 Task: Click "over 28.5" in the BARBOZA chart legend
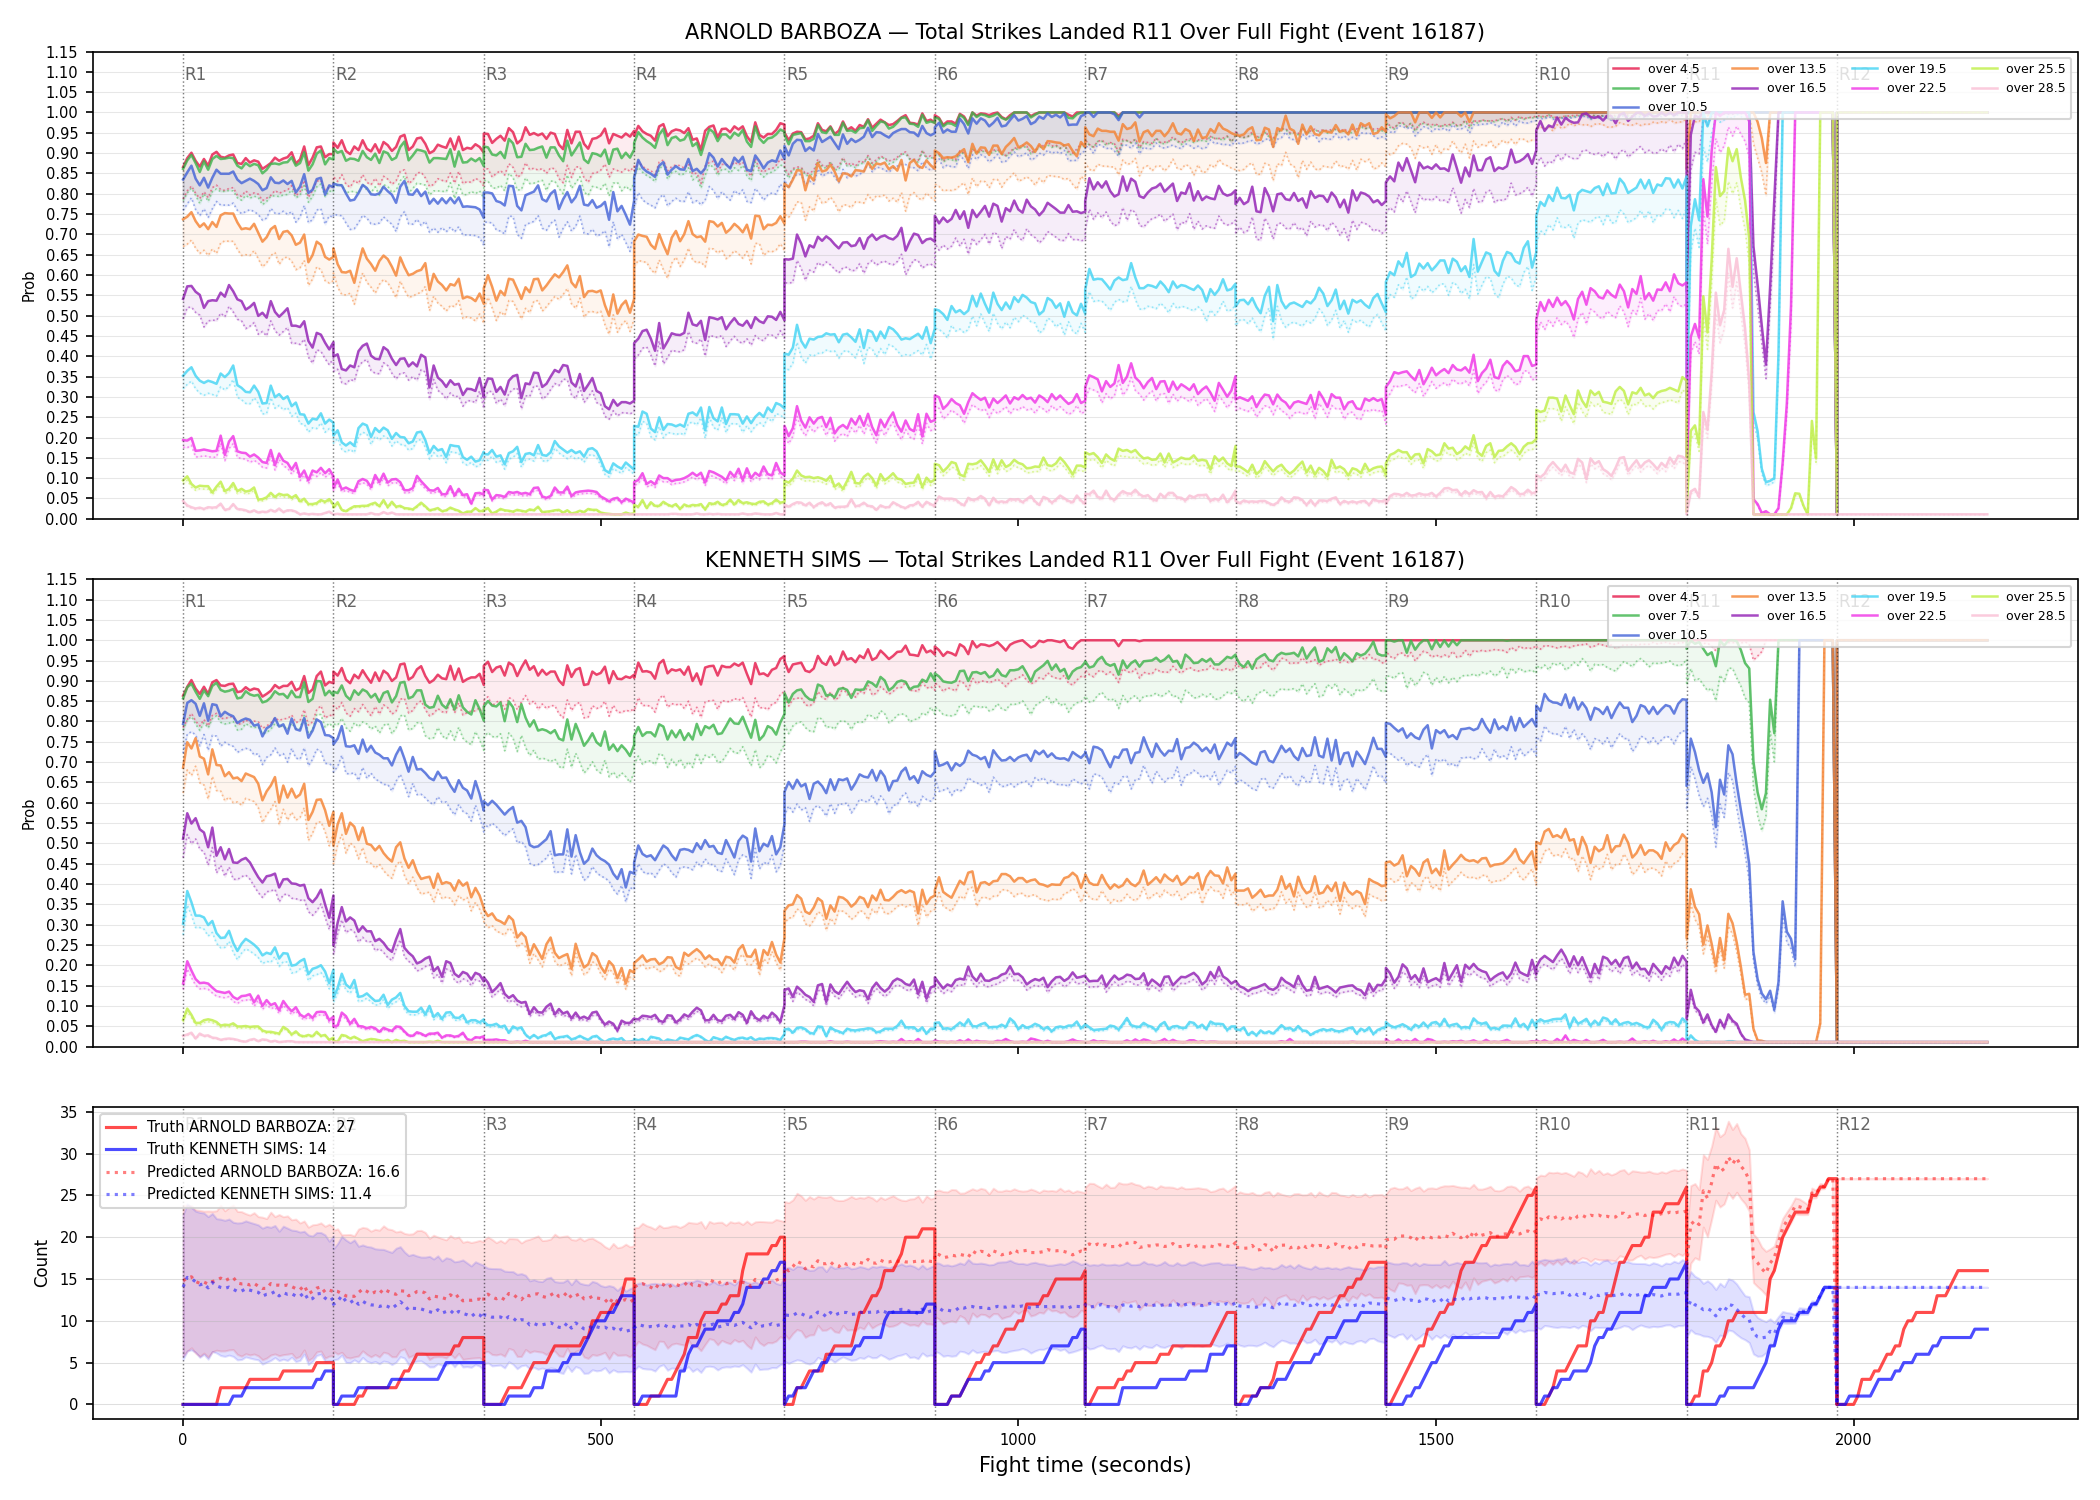pos(2035,88)
